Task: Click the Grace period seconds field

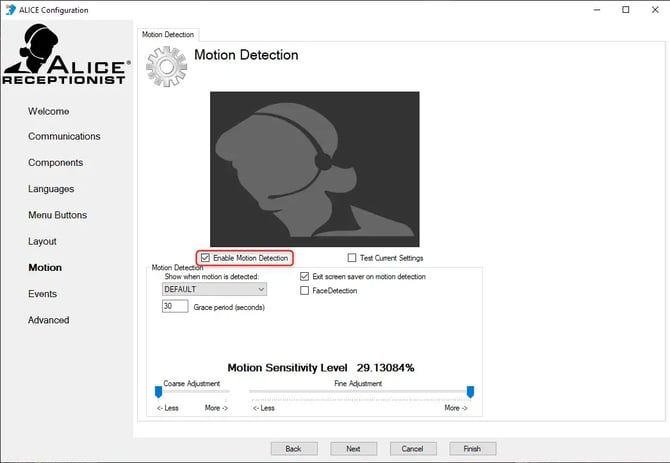Action: tap(175, 306)
